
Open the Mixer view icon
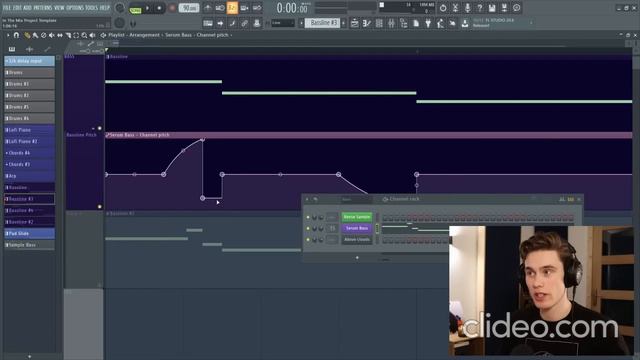[391, 23]
